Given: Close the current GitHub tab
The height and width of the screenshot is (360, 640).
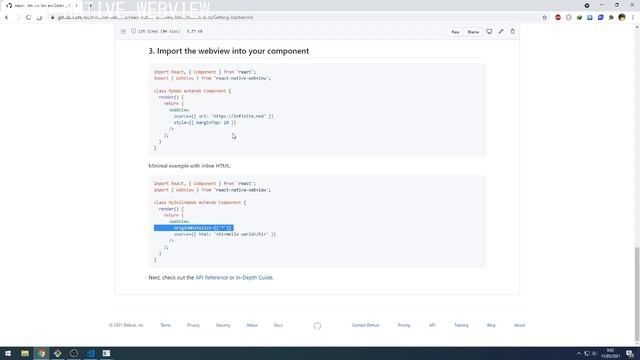Looking at the screenshot, I should tap(76, 6).
